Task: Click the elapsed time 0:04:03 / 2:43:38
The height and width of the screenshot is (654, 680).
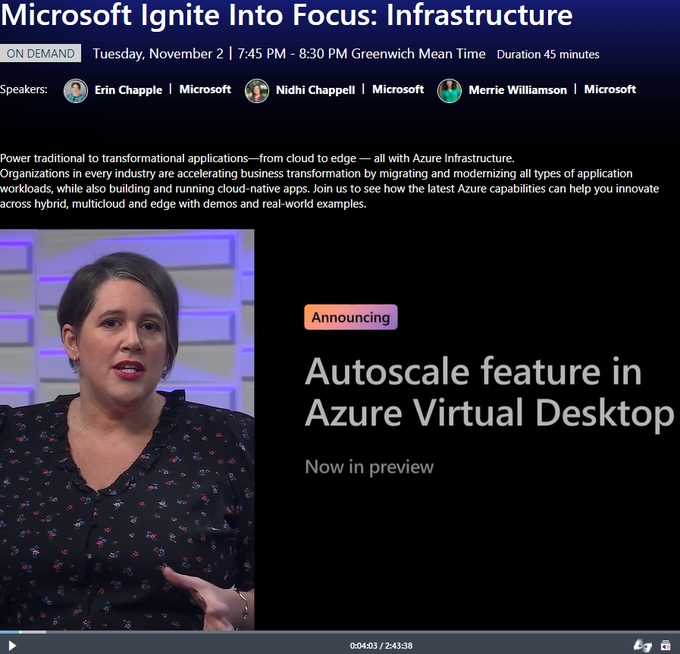Action: [x=381, y=646]
